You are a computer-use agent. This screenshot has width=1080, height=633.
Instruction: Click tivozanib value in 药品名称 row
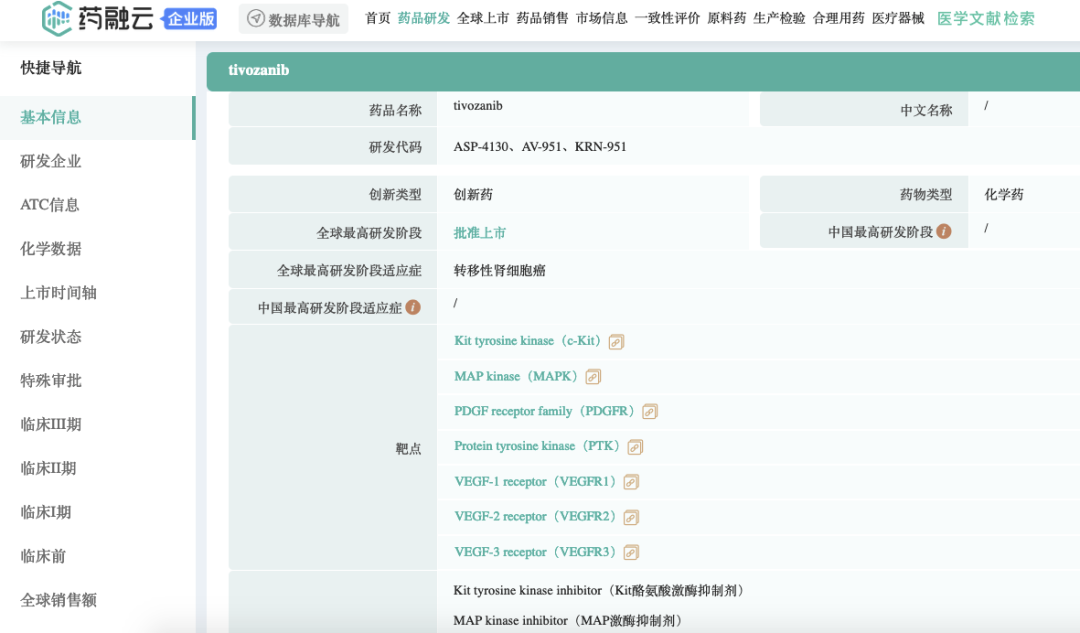click(477, 106)
